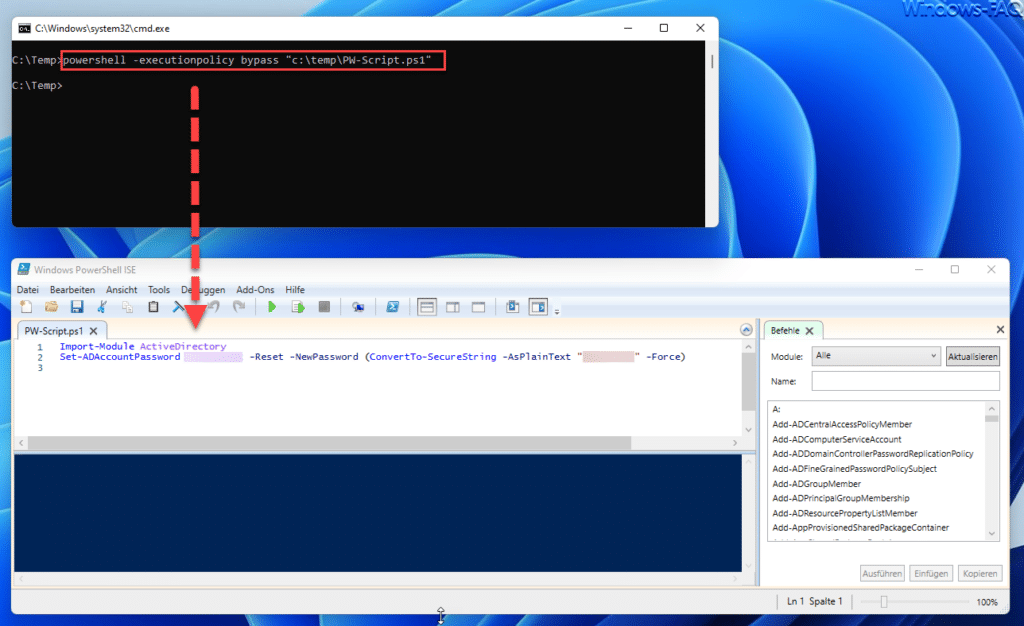Click the Windows PowerShell ISE title icon

pos(24,269)
